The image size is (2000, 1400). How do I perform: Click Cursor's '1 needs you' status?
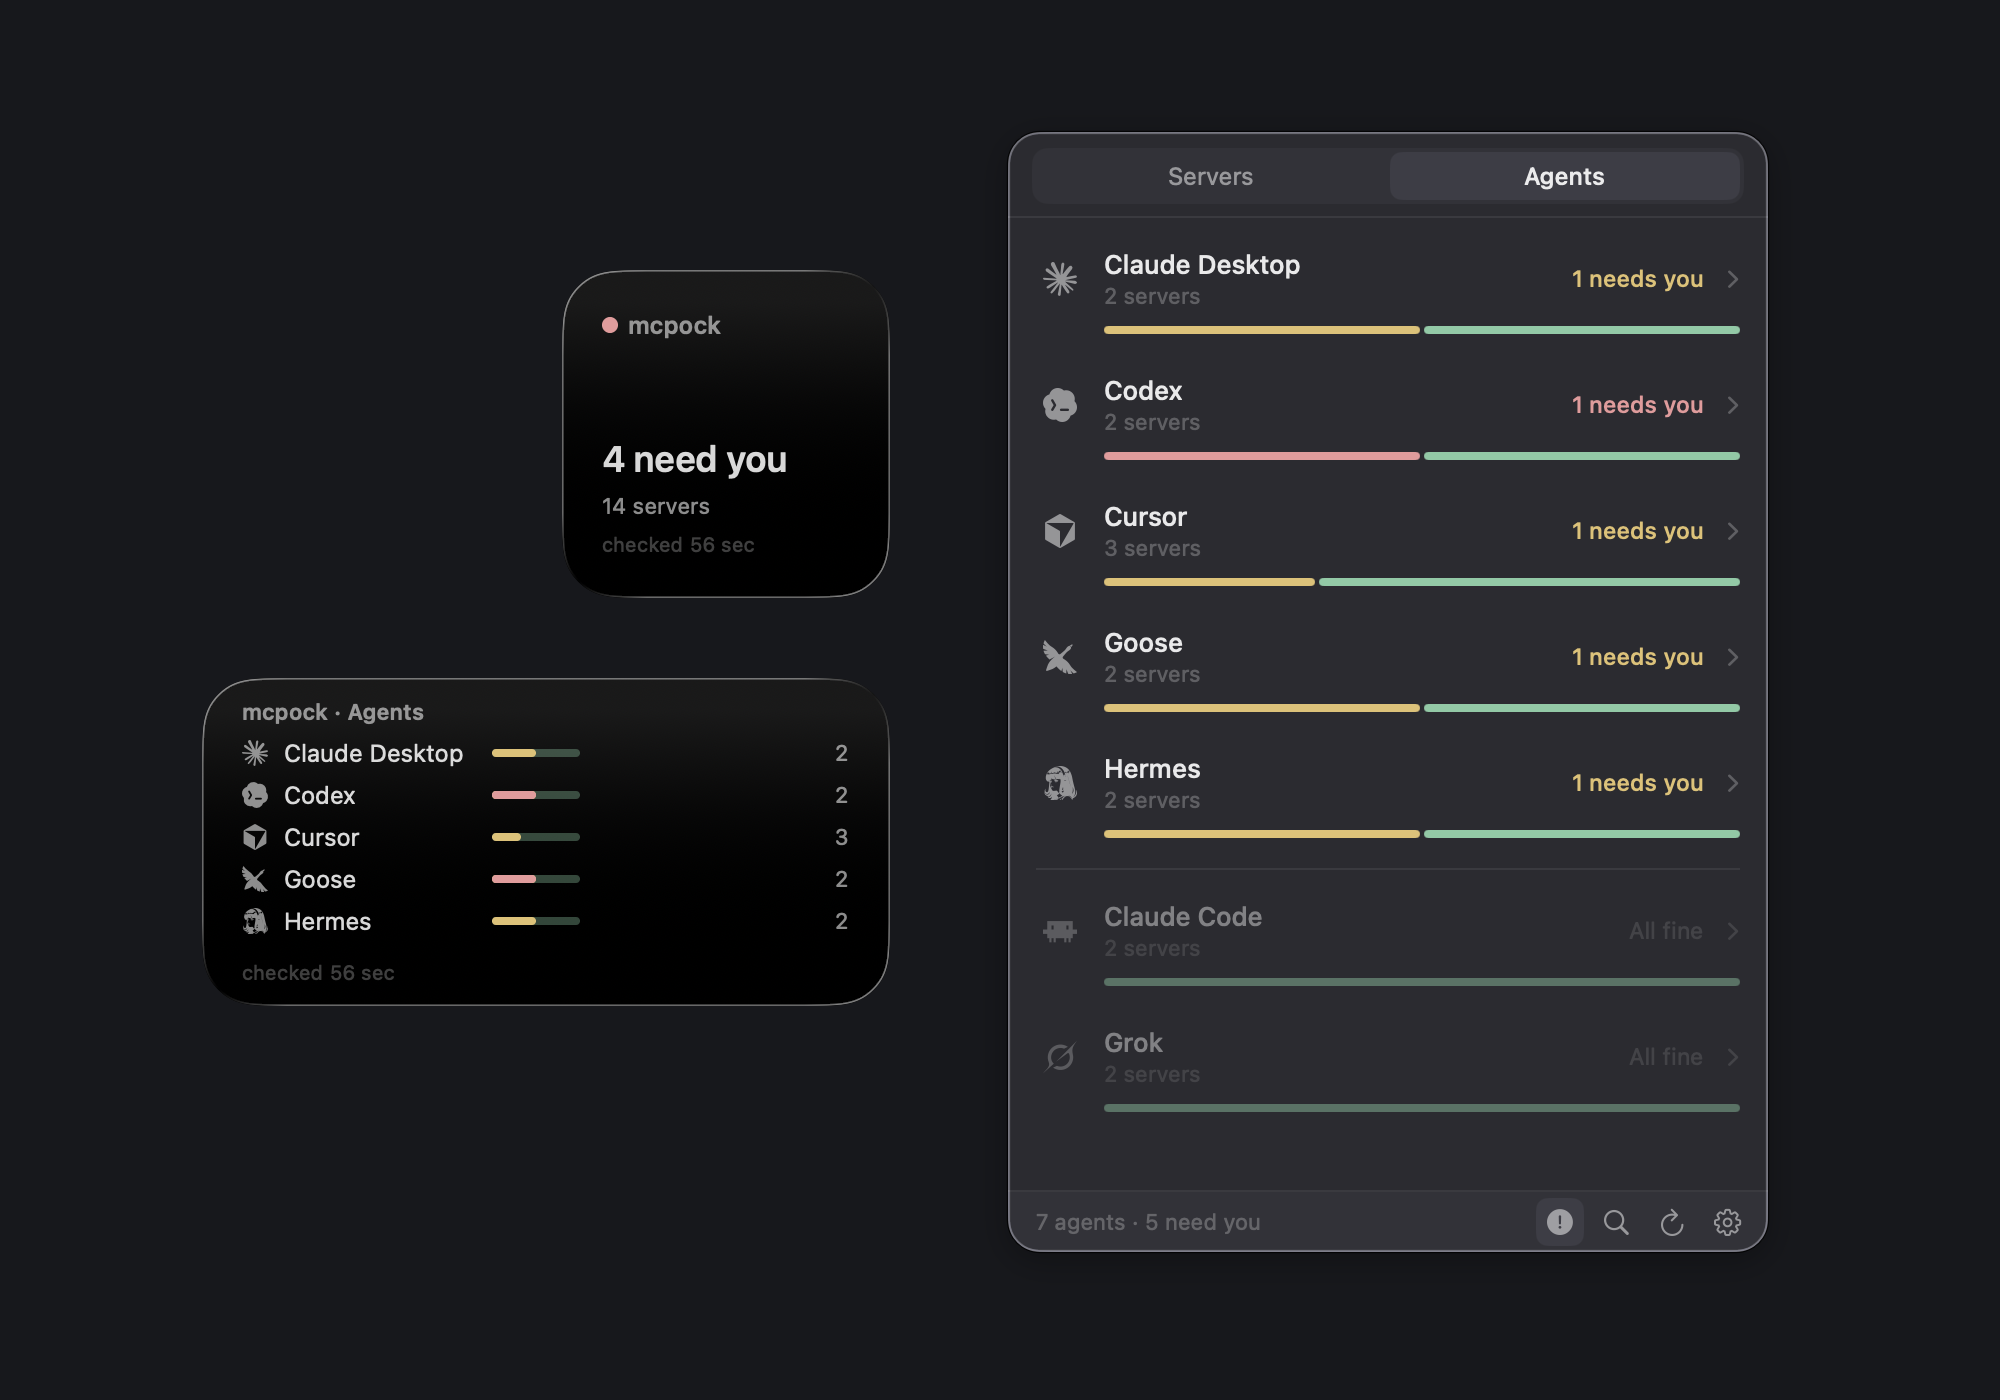pyautogui.click(x=1637, y=531)
